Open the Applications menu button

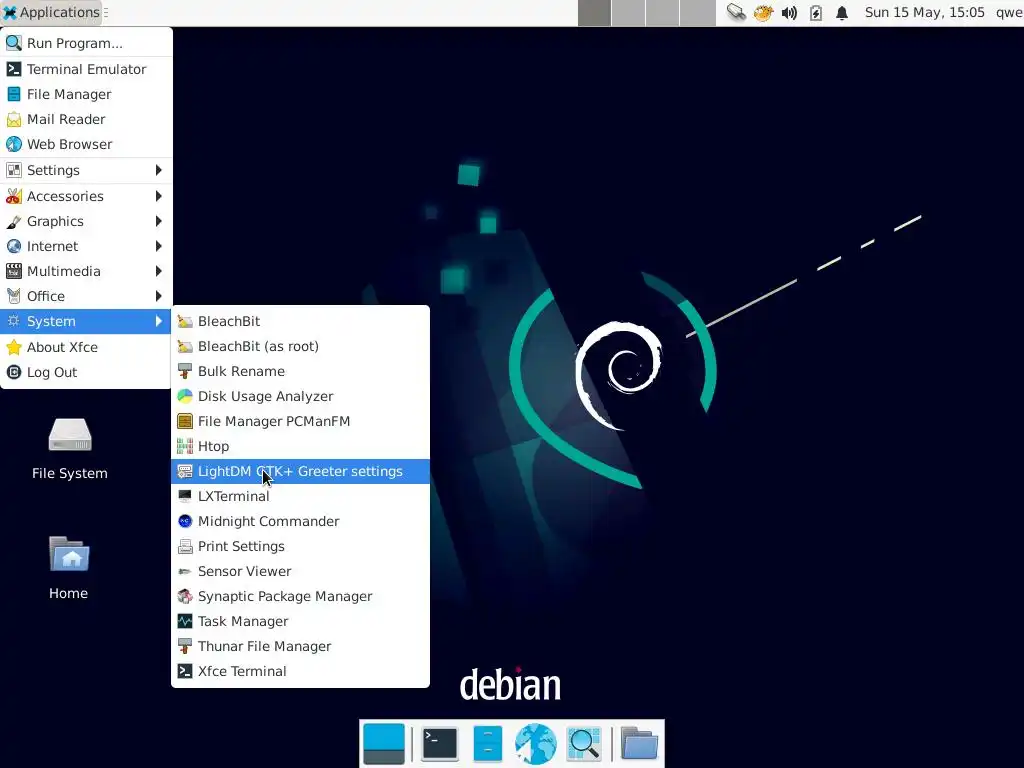coord(52,12)
